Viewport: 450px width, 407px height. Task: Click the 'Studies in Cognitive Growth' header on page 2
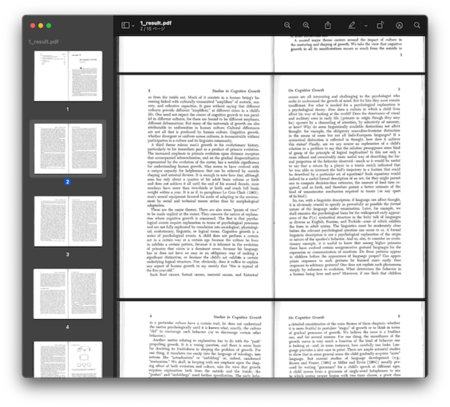[236, 91]
